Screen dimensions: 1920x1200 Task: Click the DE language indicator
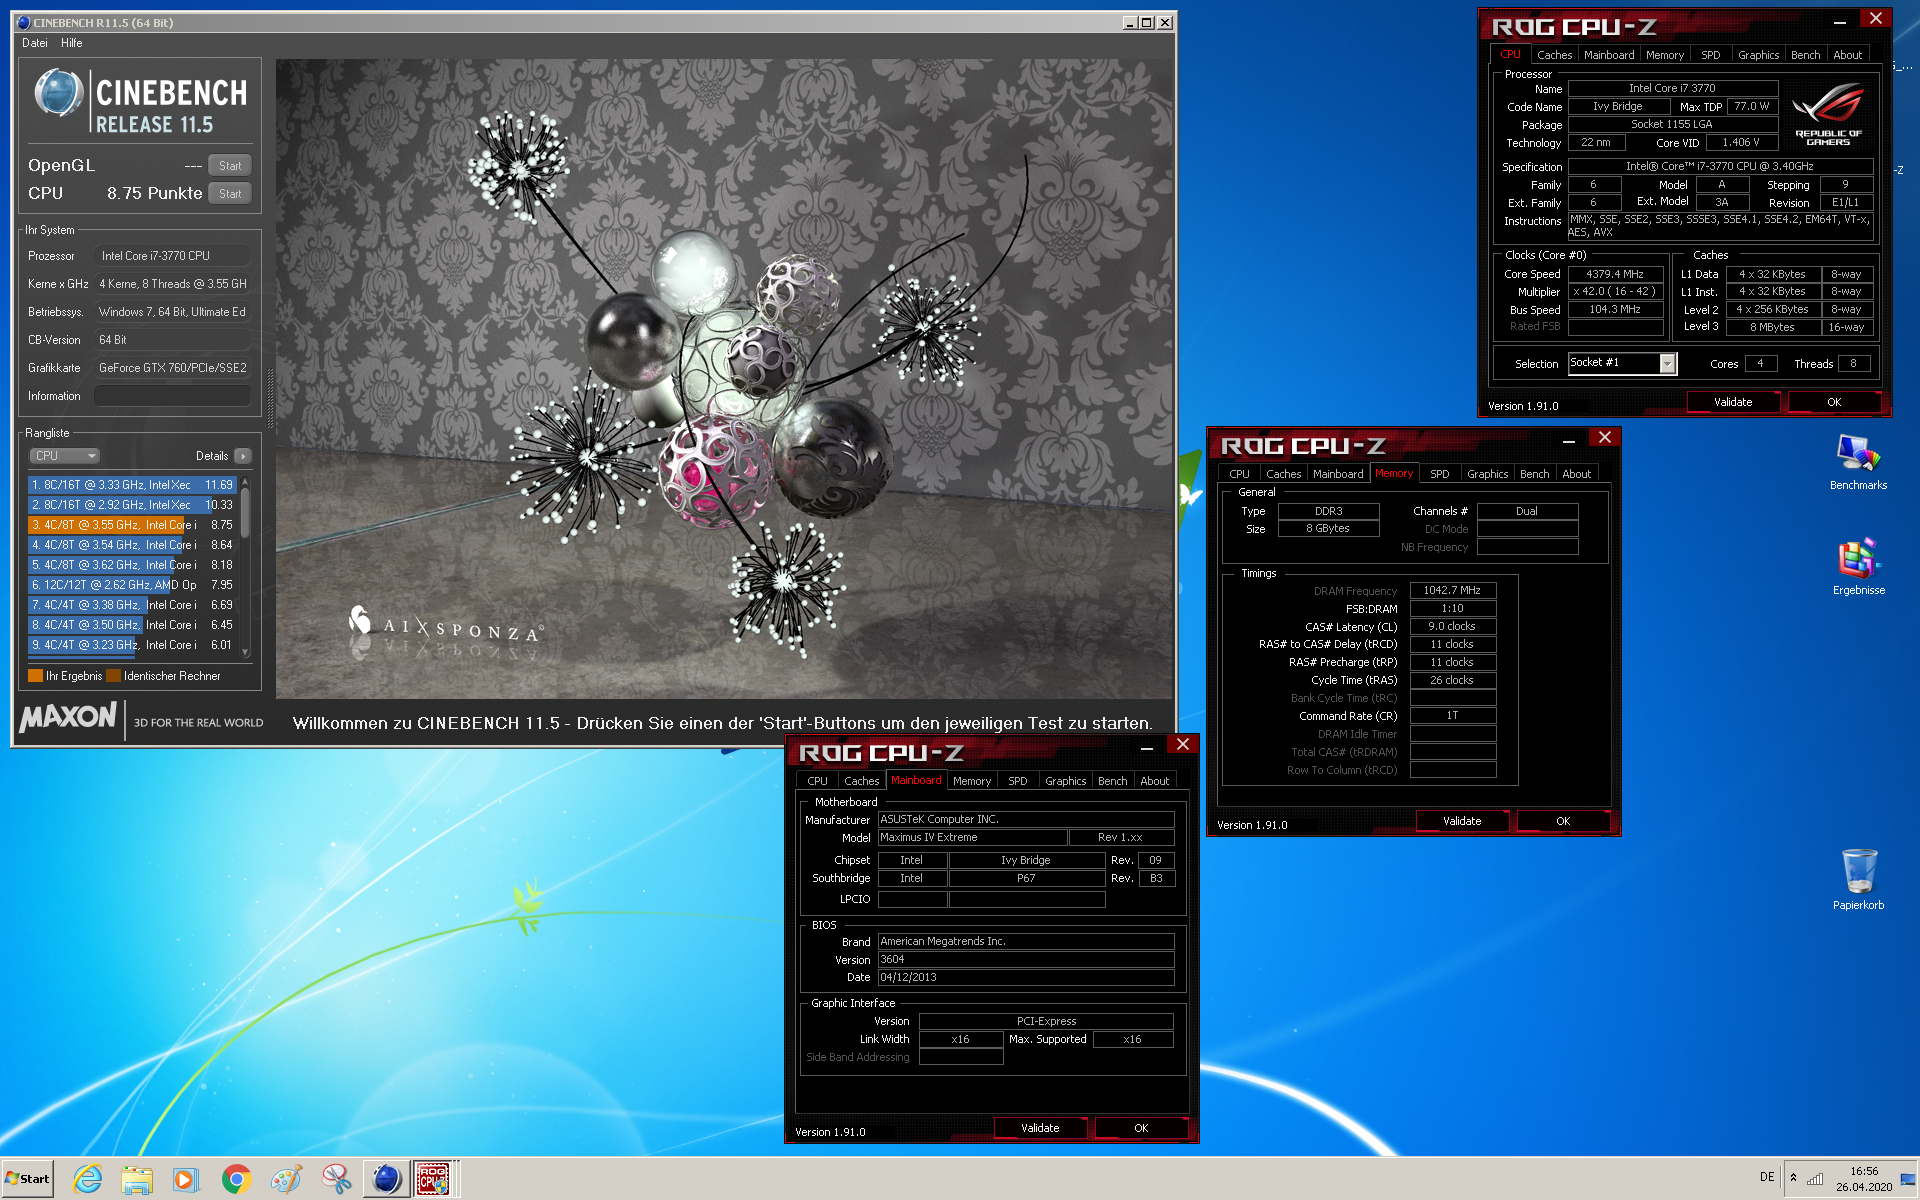tap(1767, 1177)
